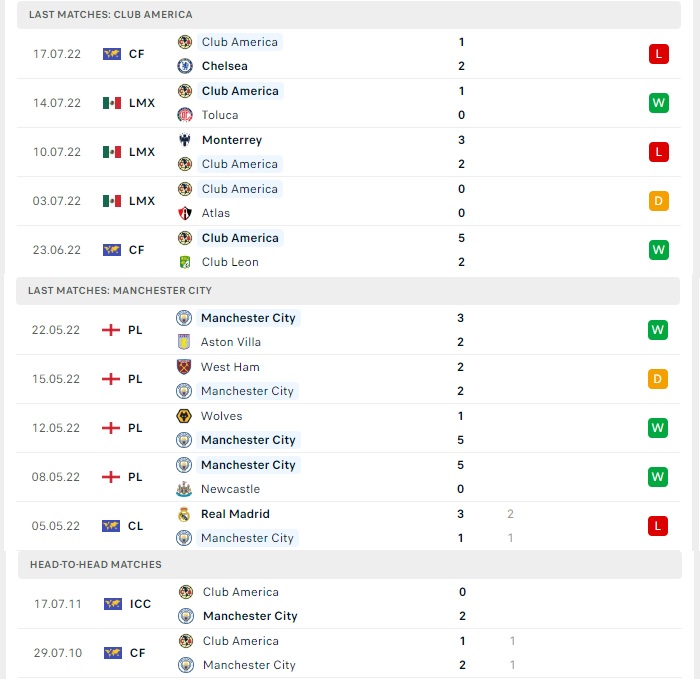The height and width of the screenshot is (680, 700).
Task: Click the Atlas club crest
Action: [x=185, y=213]
